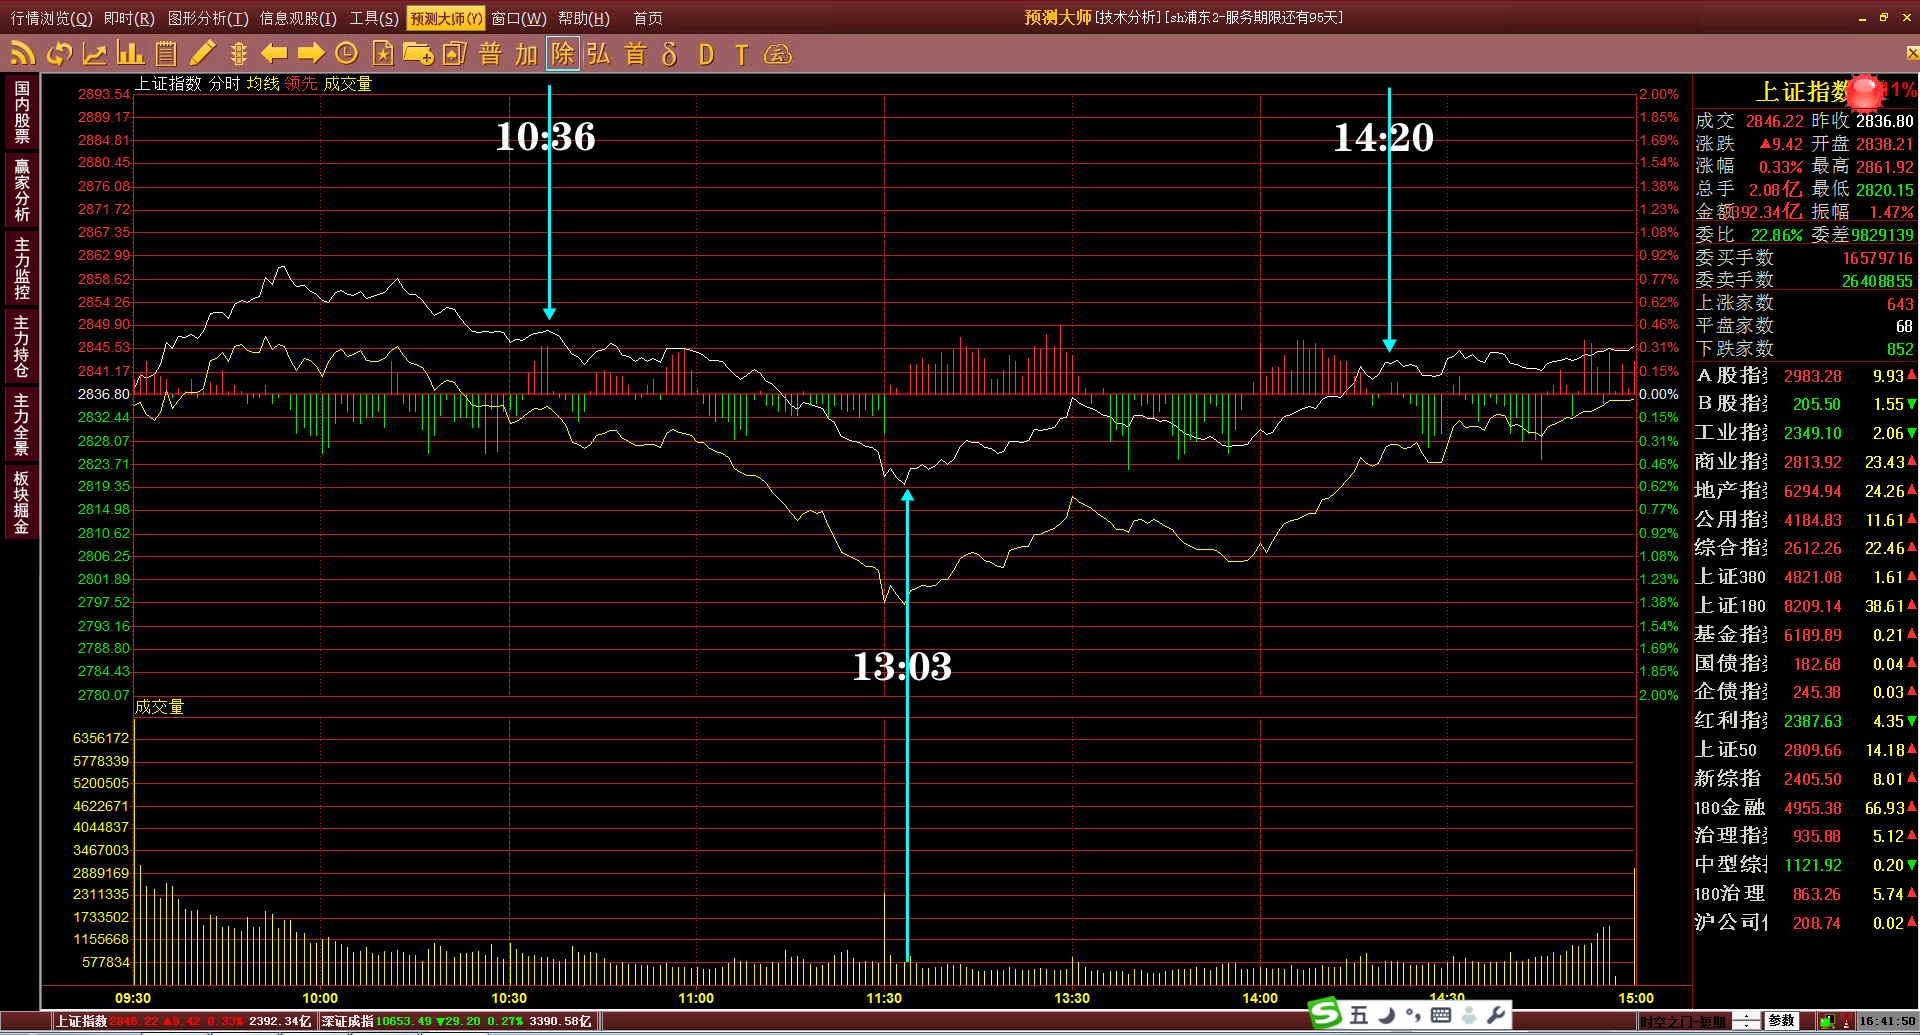
Task: Click the 弘 toolbar button
Action: pyautogui.click(x=598, y=53)
